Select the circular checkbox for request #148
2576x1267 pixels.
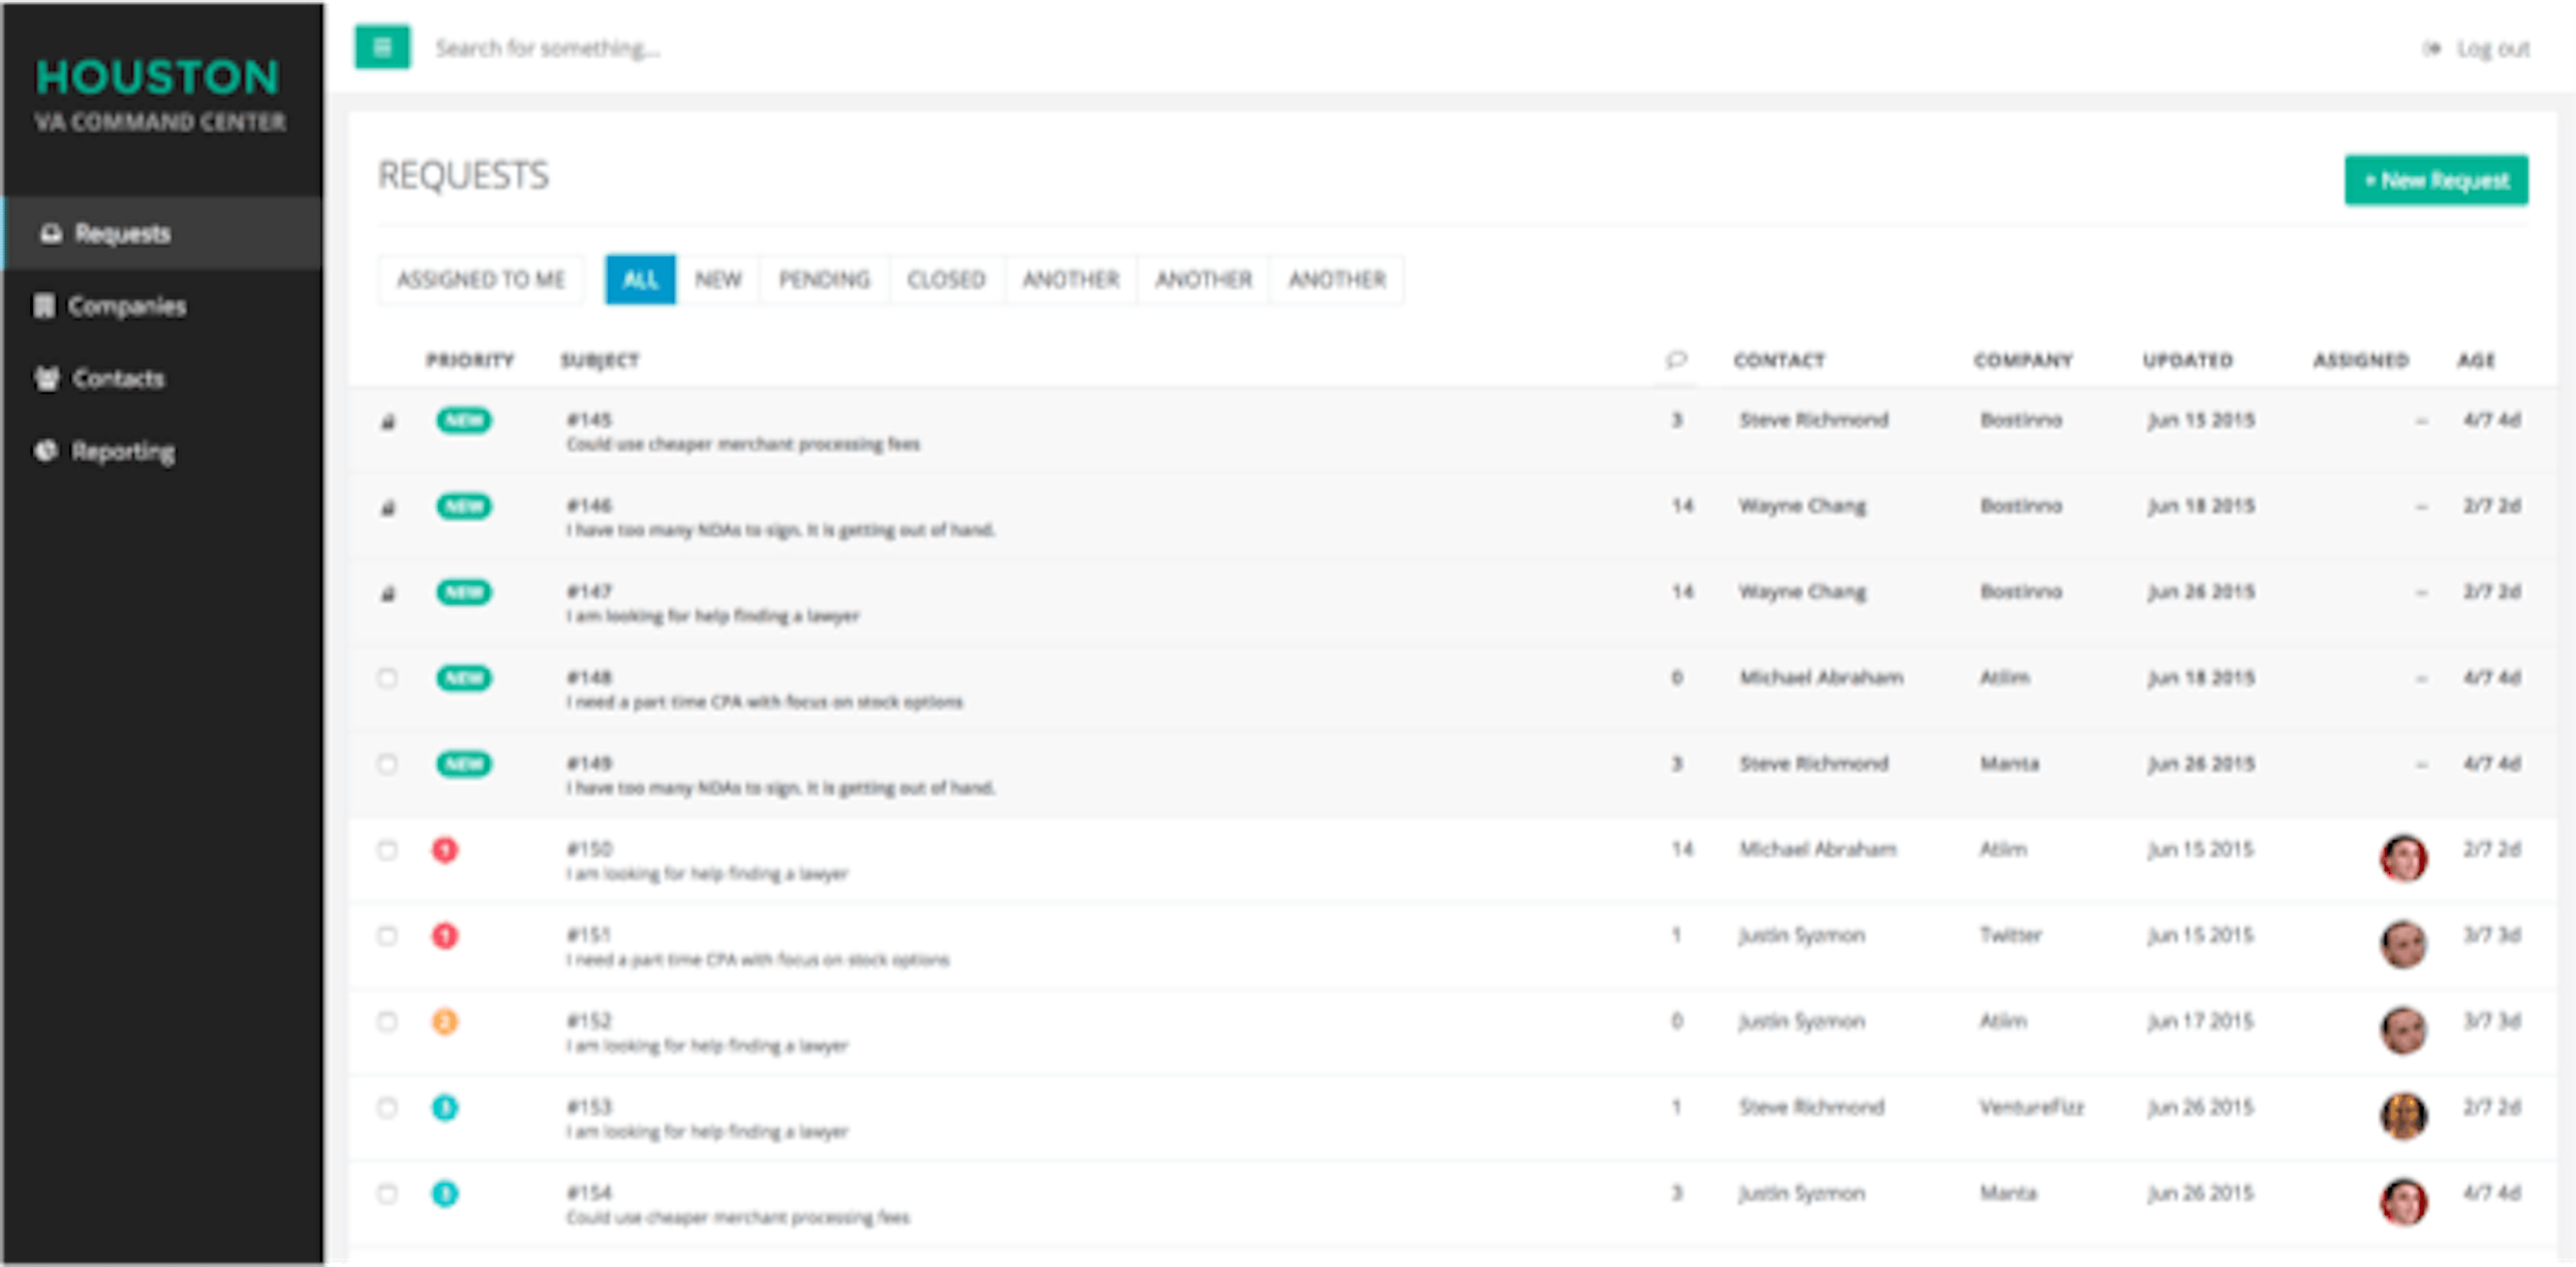[x=389, y=678]
